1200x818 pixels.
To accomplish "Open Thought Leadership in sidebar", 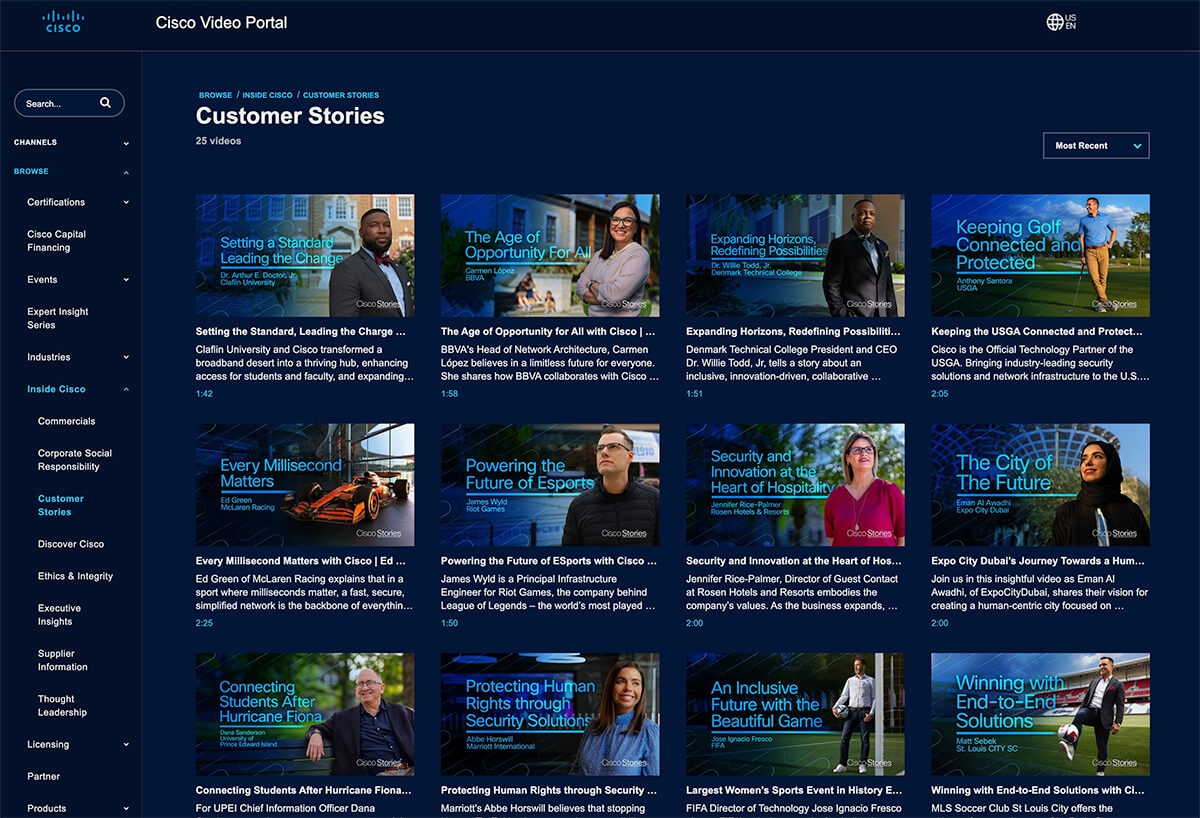I will [x=63, y=706].
